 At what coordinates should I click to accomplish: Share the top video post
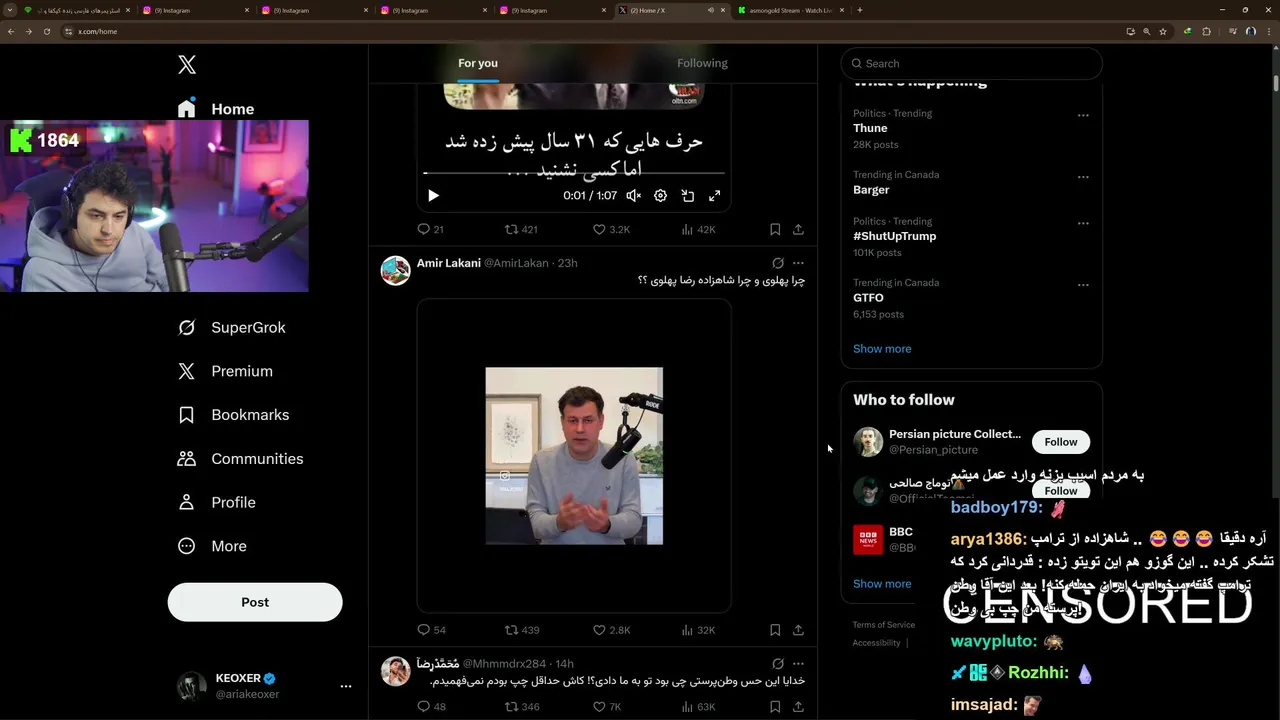(x=798, y=229)
